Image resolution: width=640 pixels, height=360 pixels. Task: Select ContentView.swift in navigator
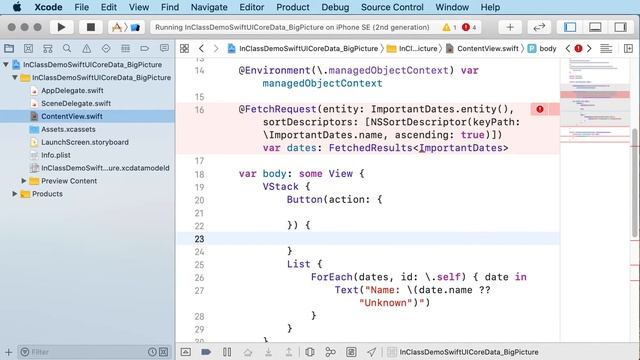pos(72,116)
